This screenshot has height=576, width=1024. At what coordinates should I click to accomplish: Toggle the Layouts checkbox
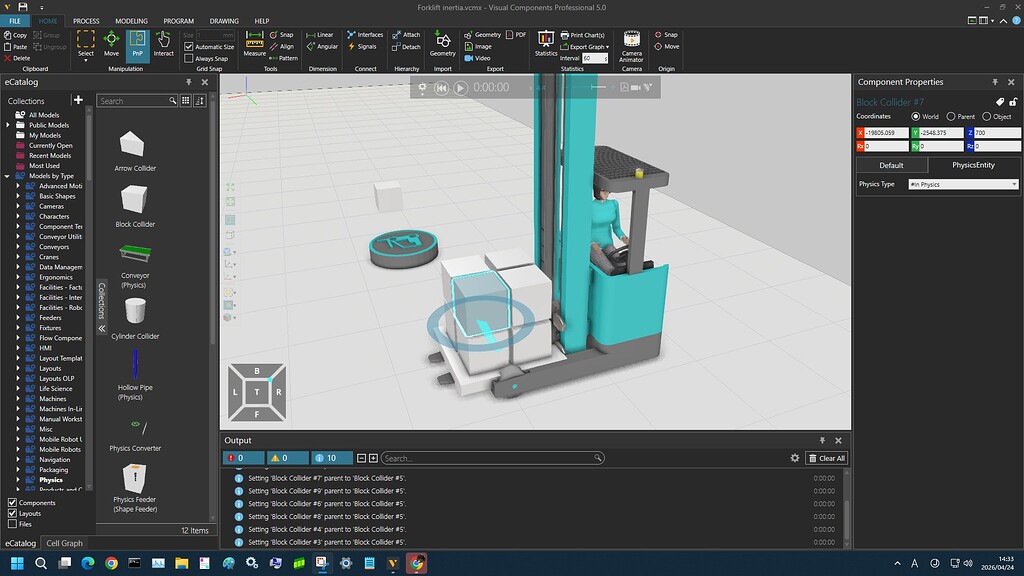click(12, 513)
